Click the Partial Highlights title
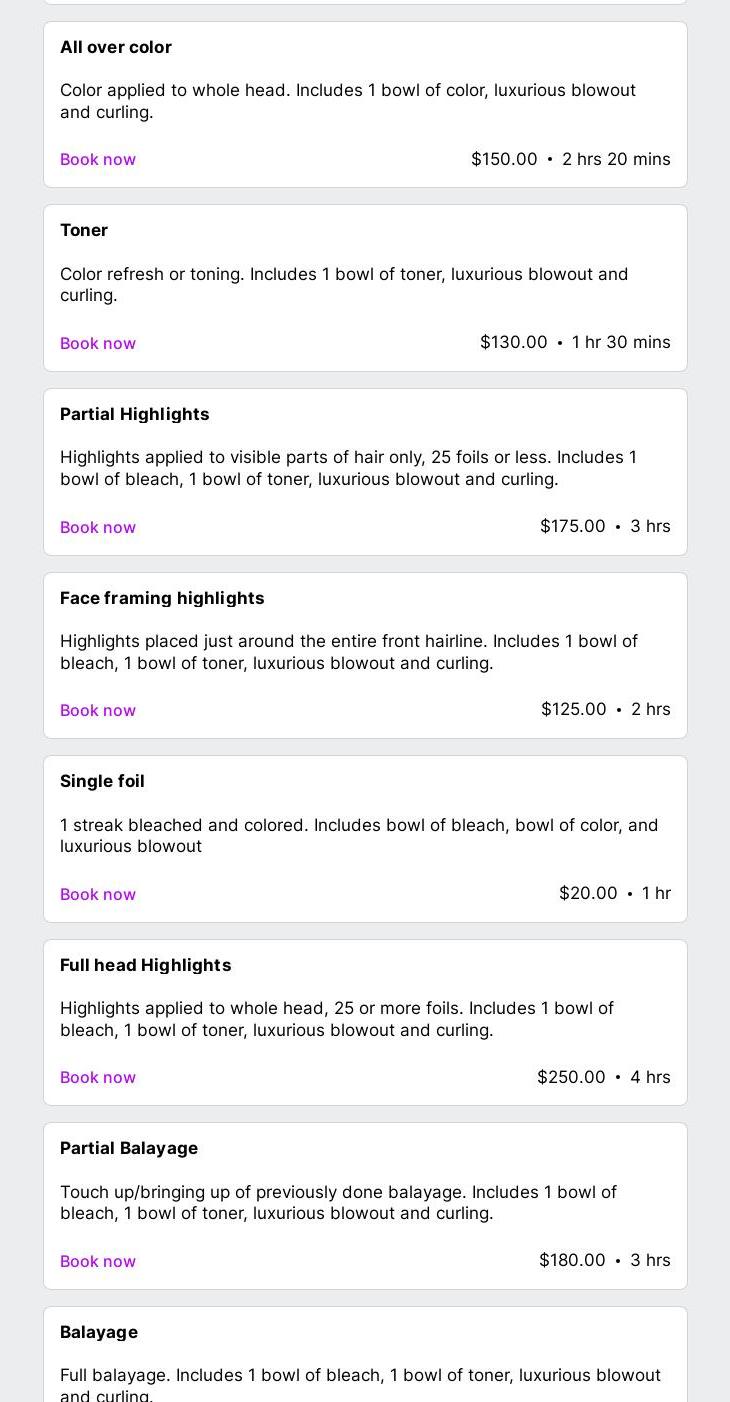Viewport: 730px width, 1402px height. 135,414
